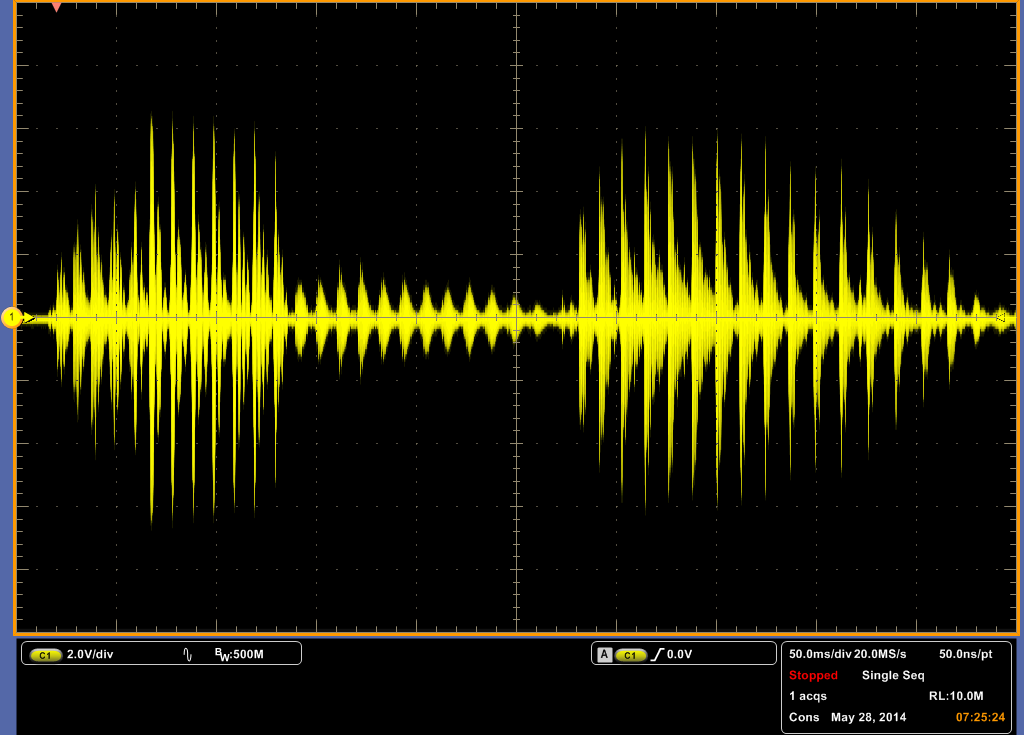Viewport: 1024px width, 736px height.
Task: Click the May 28, 2014 date
Action: [869, 717]
